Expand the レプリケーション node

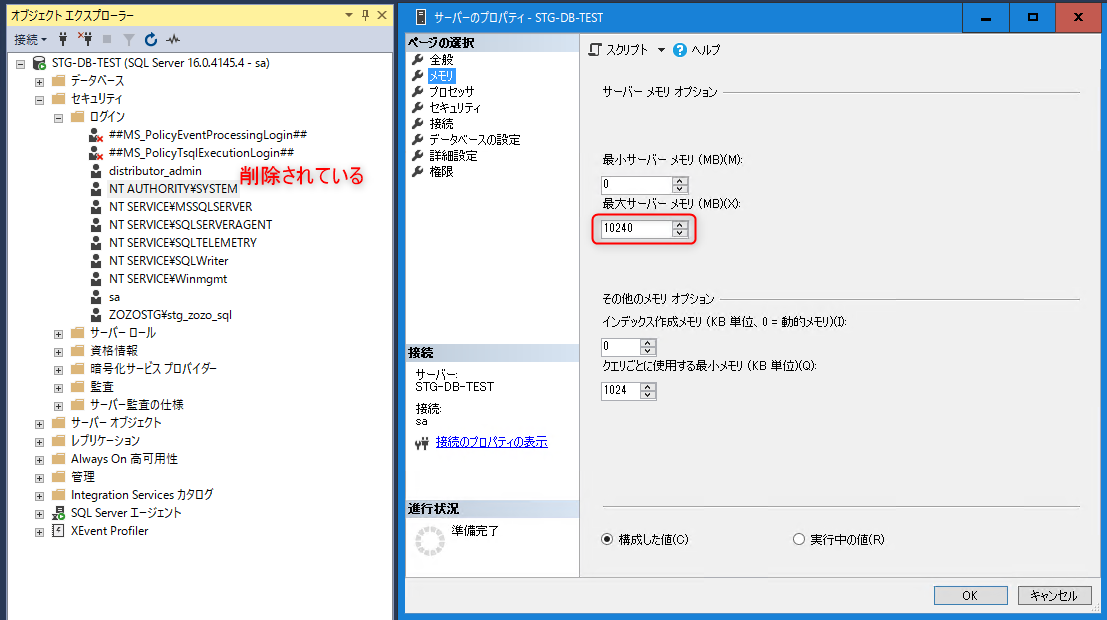coord(40,442)
